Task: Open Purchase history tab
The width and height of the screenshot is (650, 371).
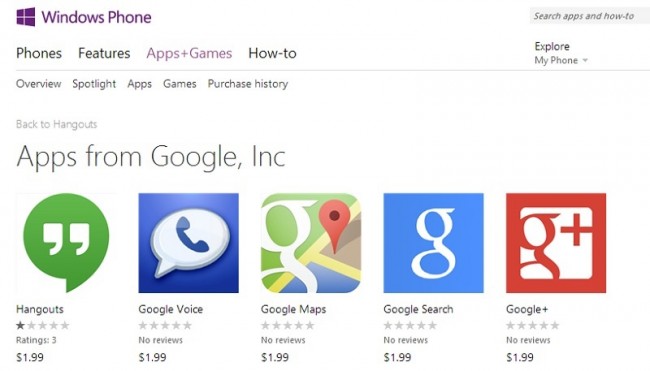Action: (248, 84)
